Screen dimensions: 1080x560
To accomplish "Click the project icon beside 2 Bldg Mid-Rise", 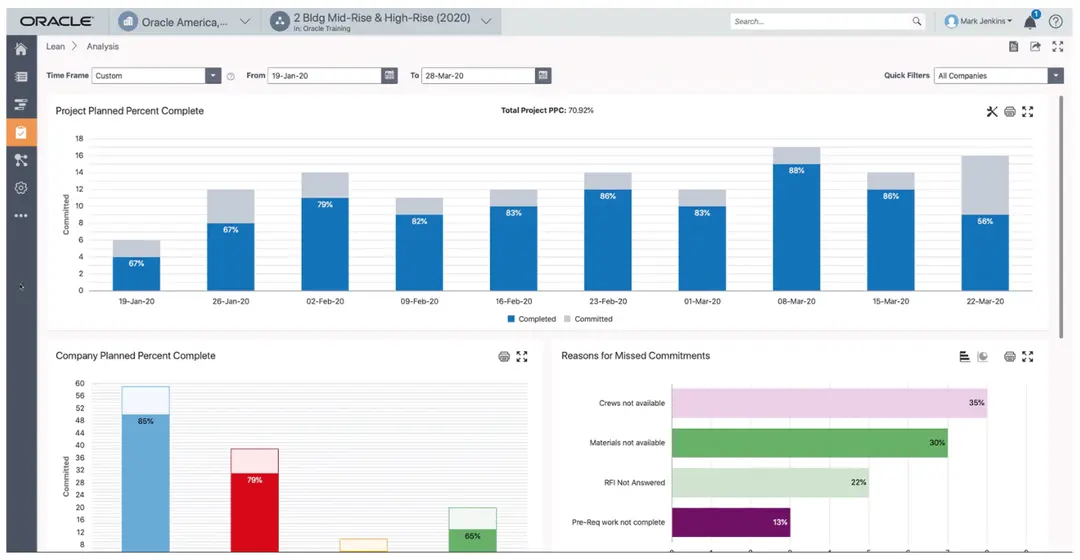I will click(x=280, y=21).
